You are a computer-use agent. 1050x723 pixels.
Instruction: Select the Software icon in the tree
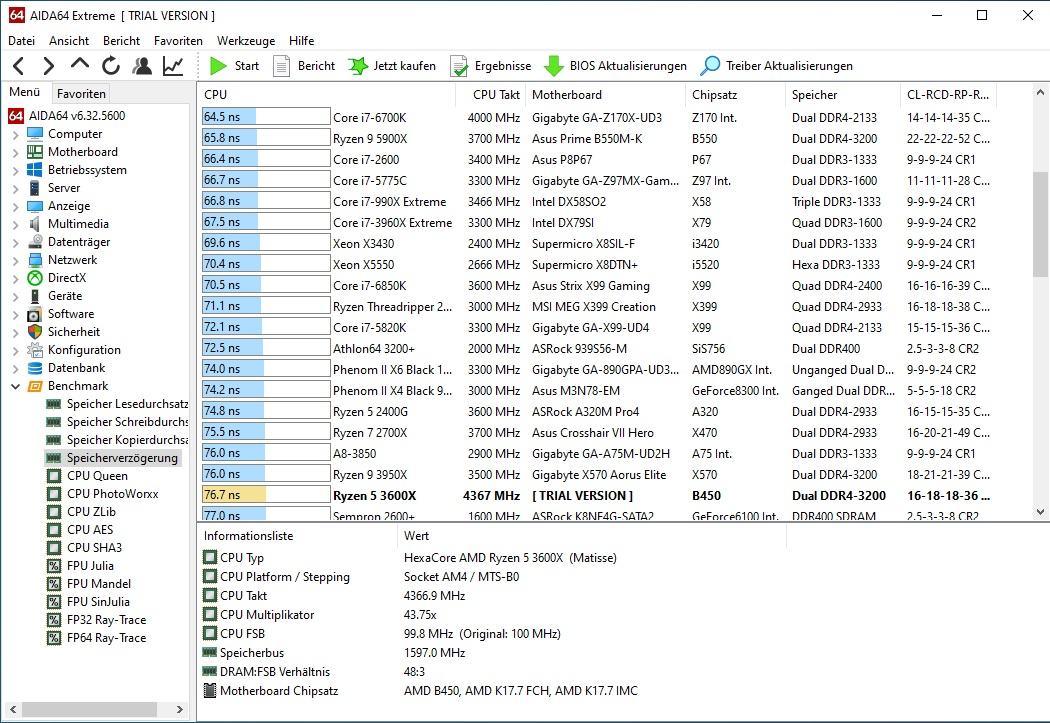(35, 314)
